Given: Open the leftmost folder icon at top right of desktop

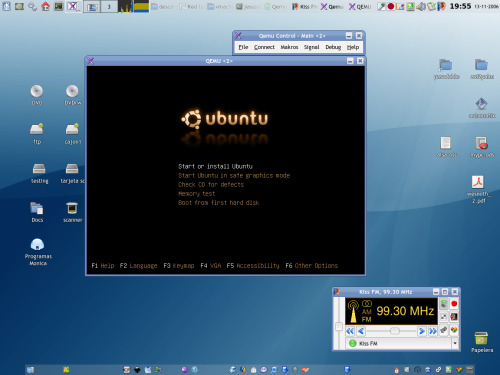Looking at the screenshot, I should [446, 68].
